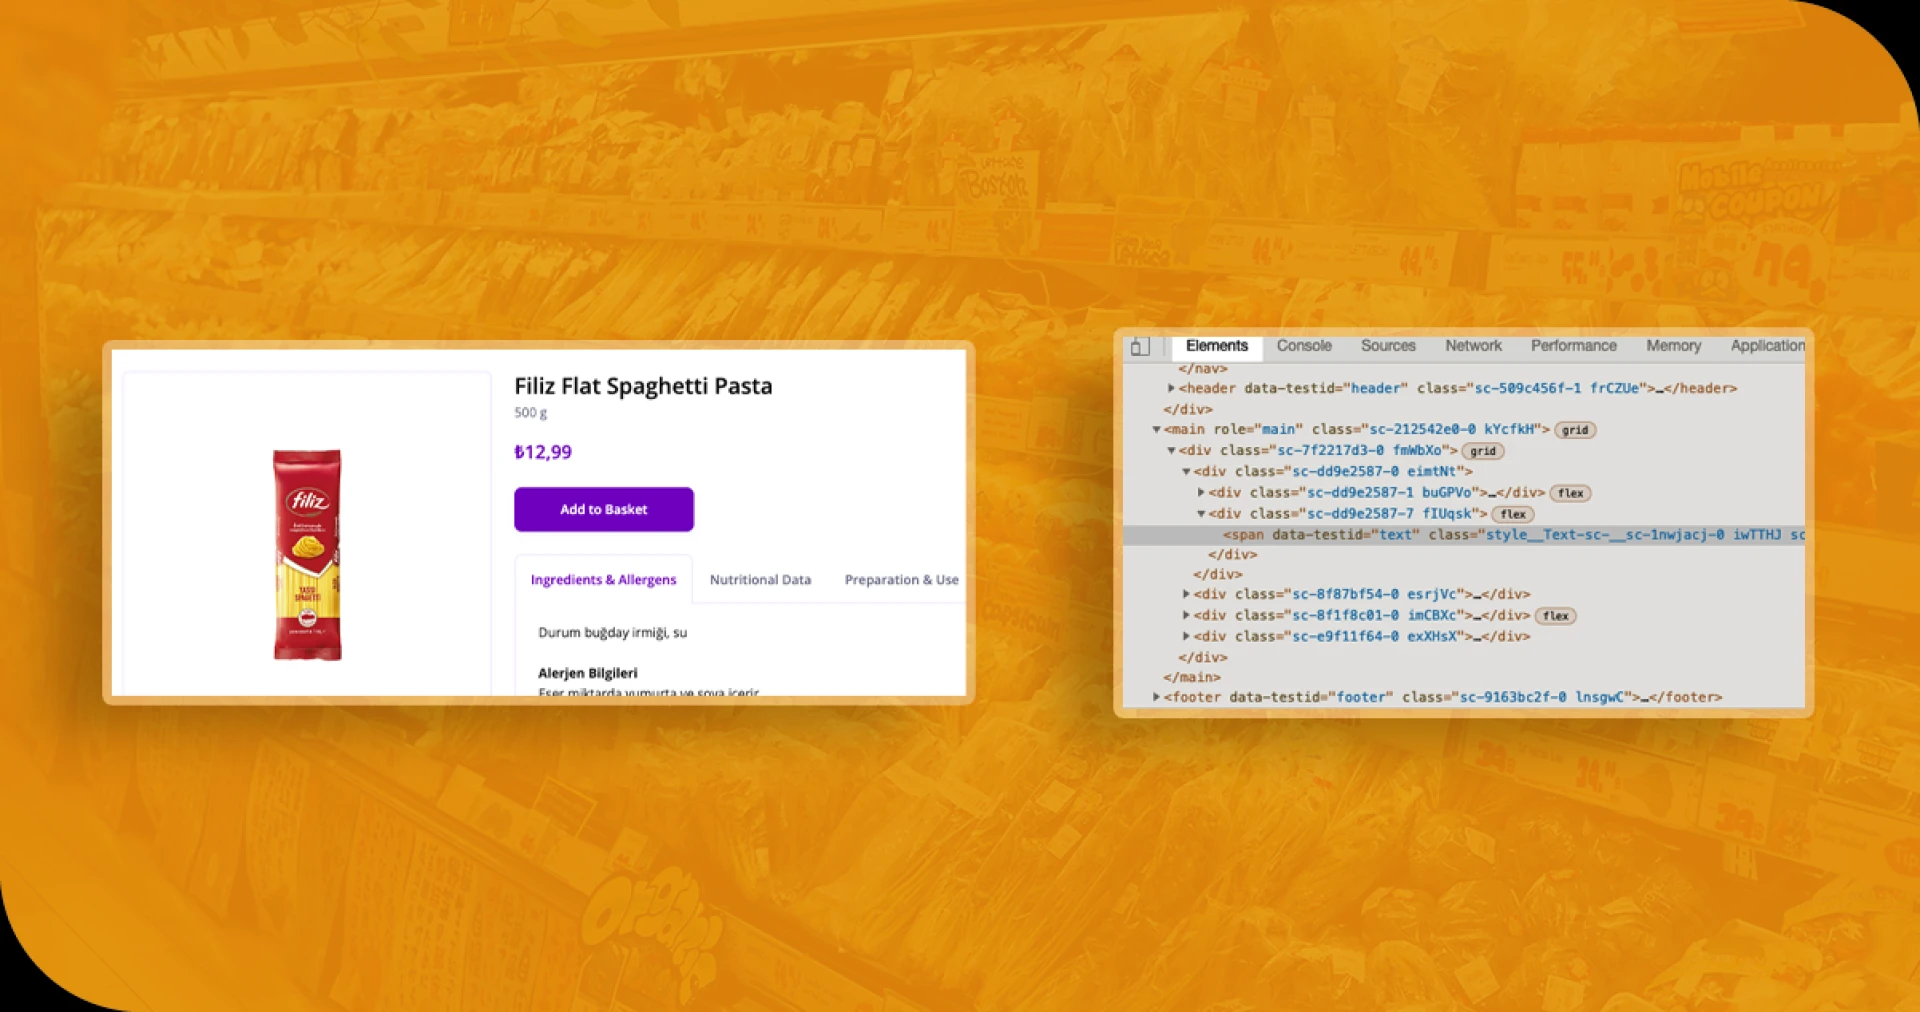This screenshot has height=1012, width=1920.
Task: Open the Preparation & Use tab
Action: click(900, 580)
